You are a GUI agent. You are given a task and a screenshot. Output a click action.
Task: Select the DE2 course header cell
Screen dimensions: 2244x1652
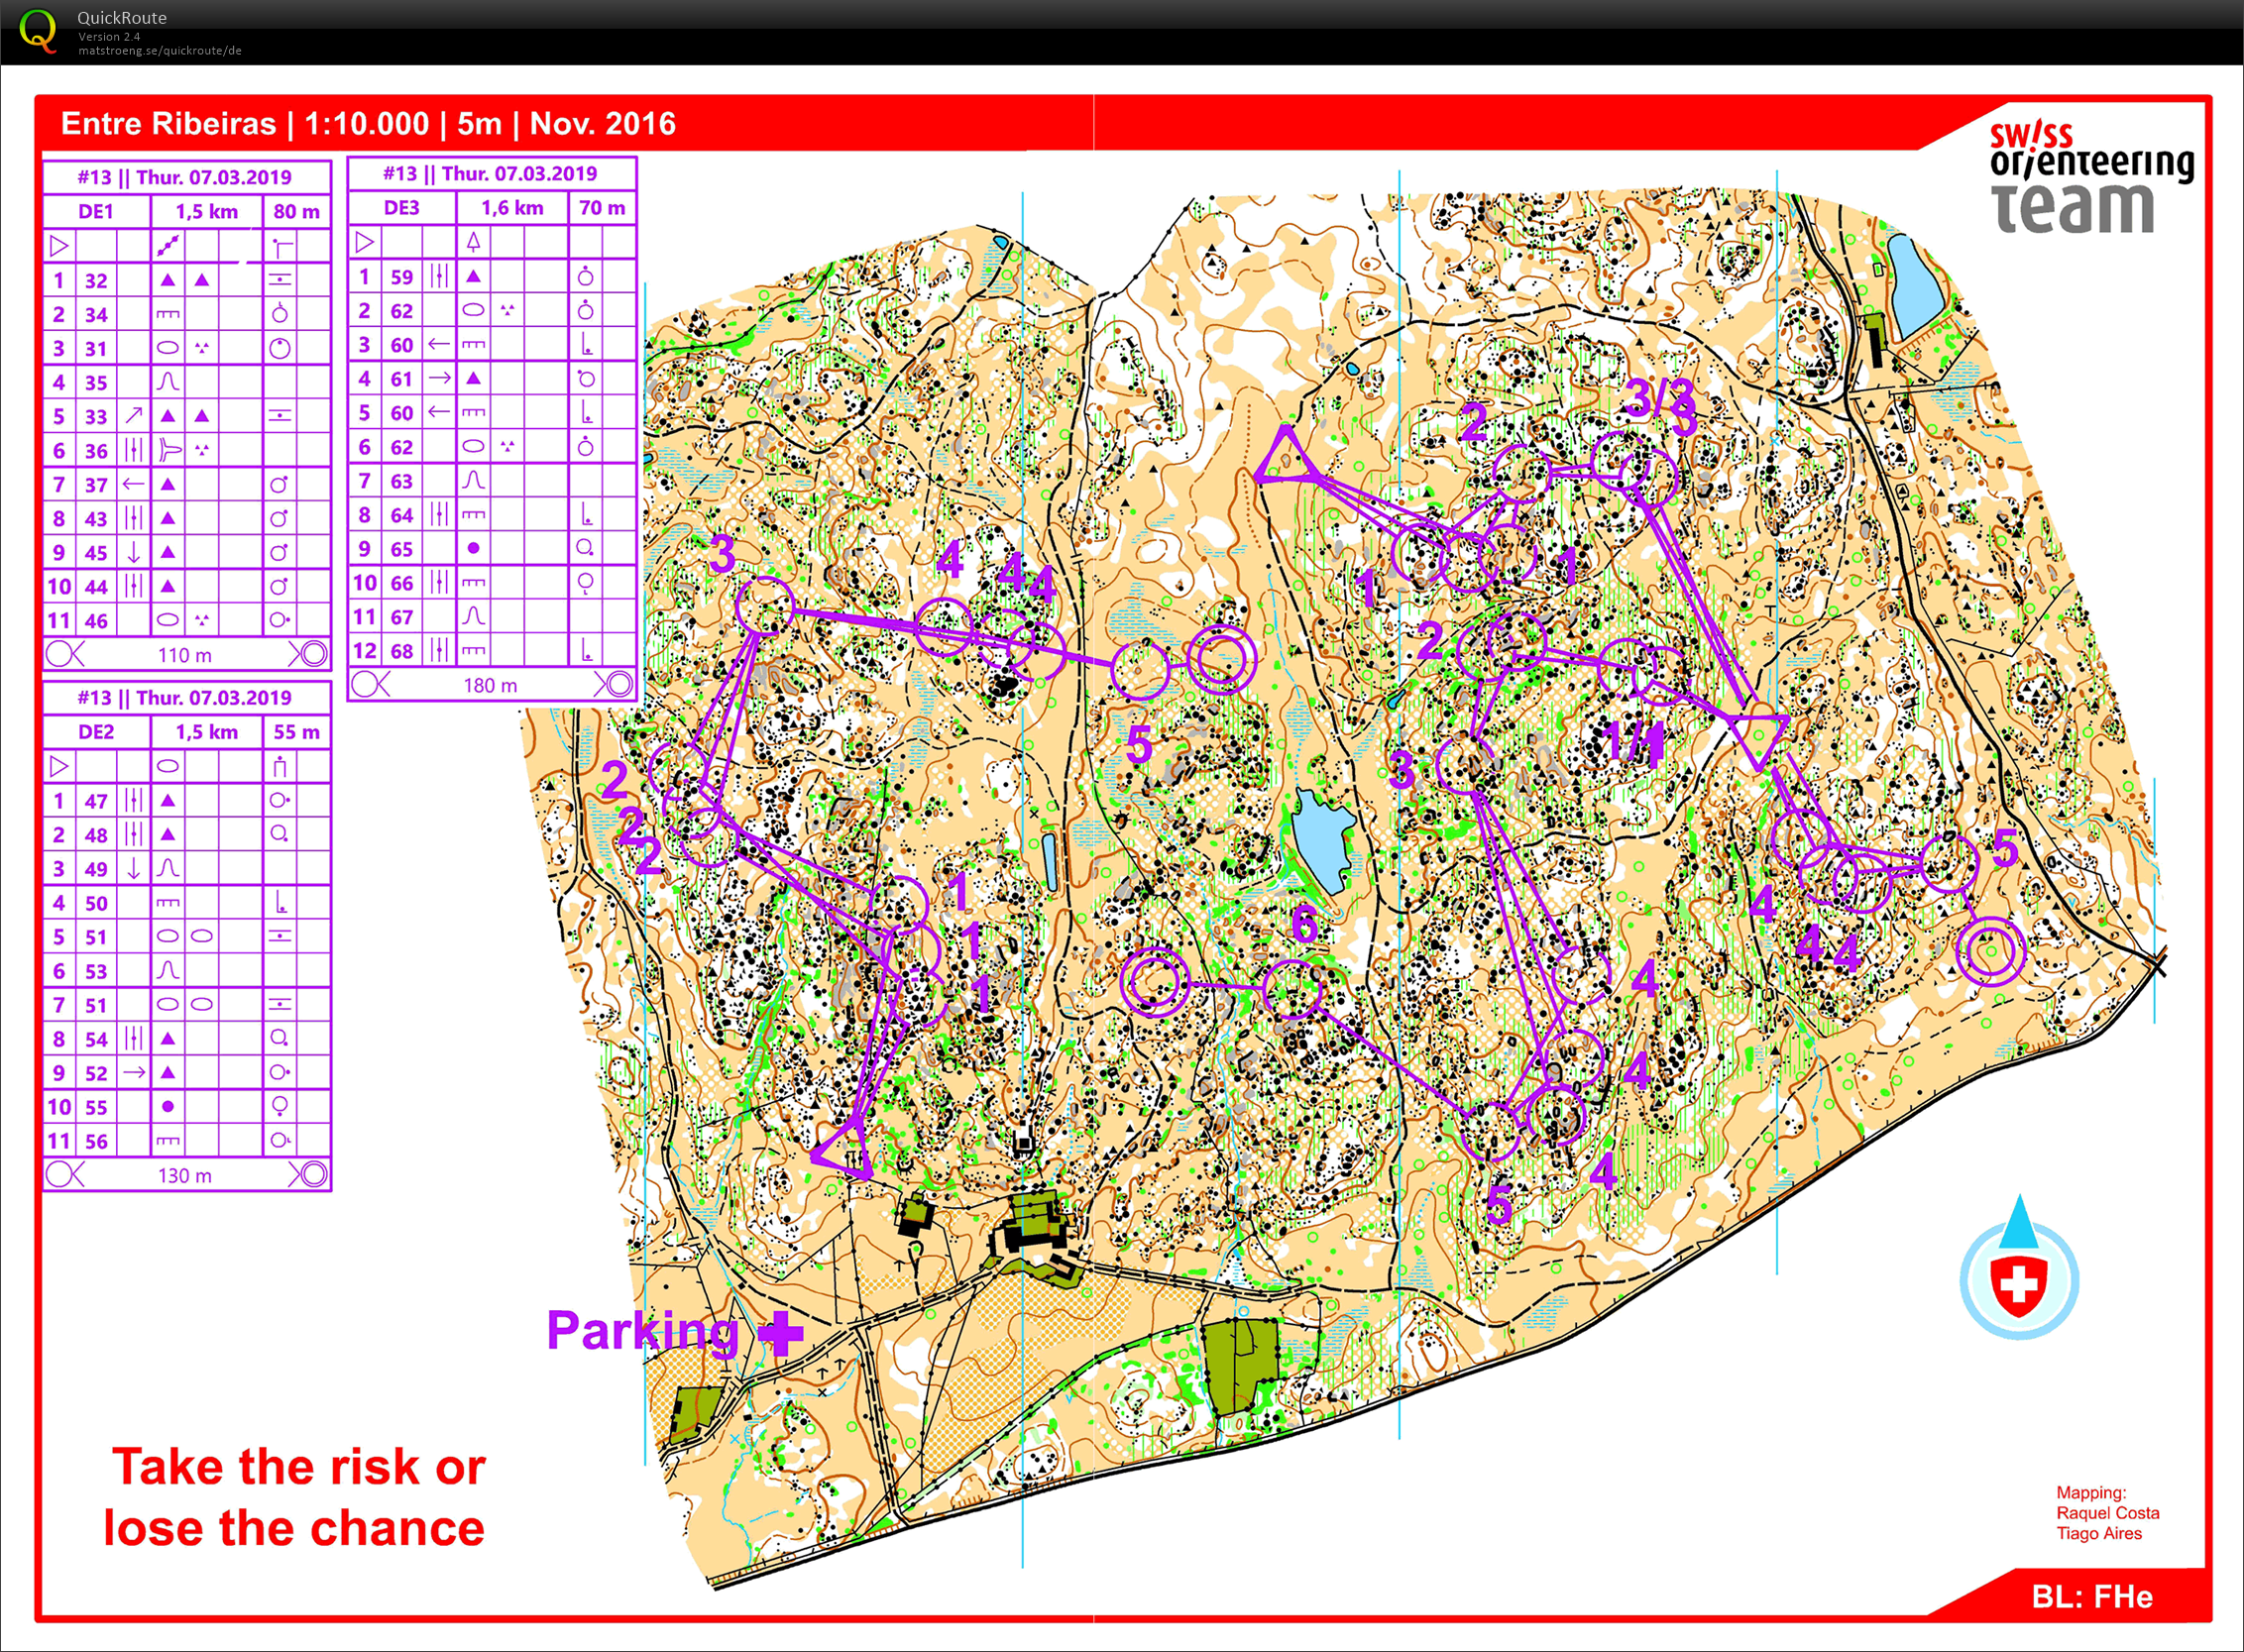click(x=96, y=732)
